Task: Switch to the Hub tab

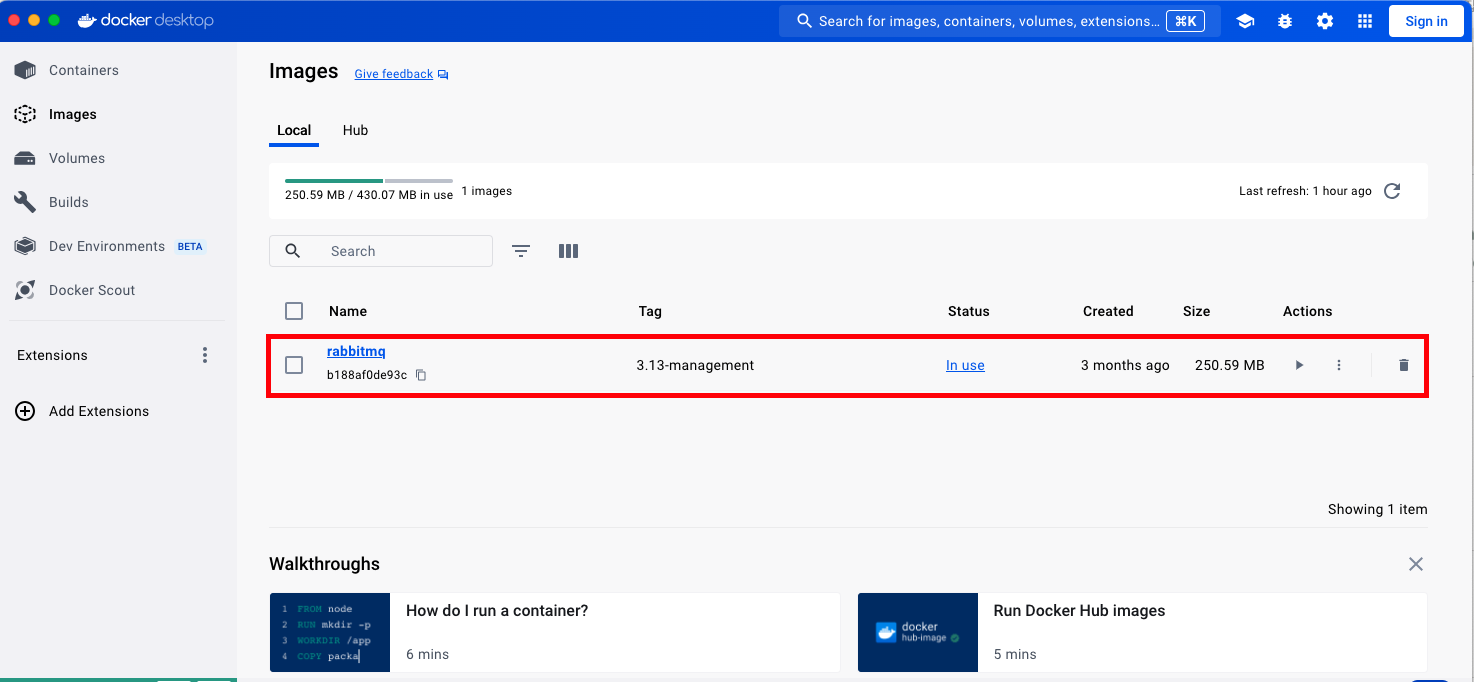Action: point(355,130)
